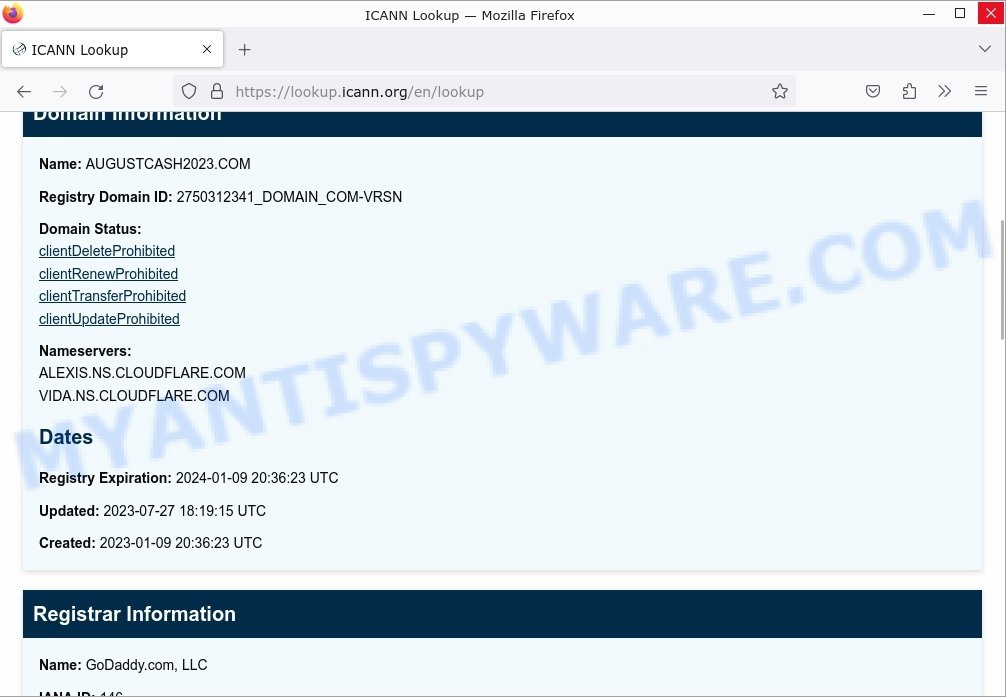Select Registry Expiration date 2024-01-09 value
The image size is (1006, 697).
[x=257, y=478]
